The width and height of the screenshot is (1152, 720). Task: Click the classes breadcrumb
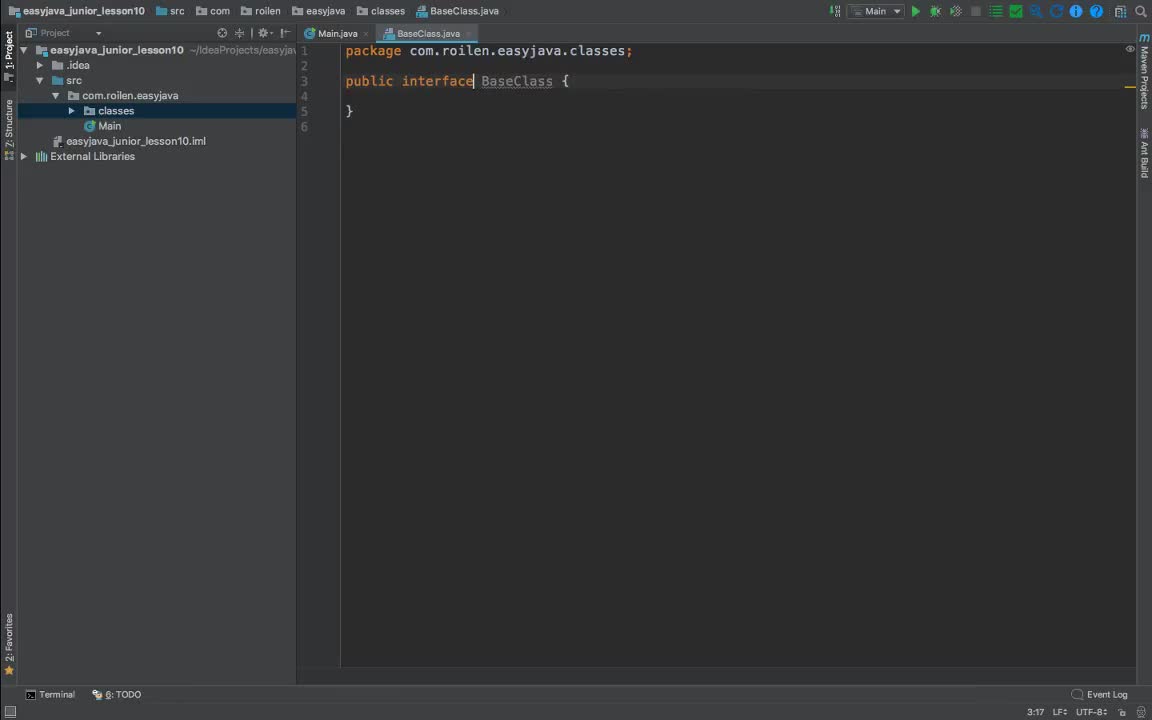tap(381, 12)
